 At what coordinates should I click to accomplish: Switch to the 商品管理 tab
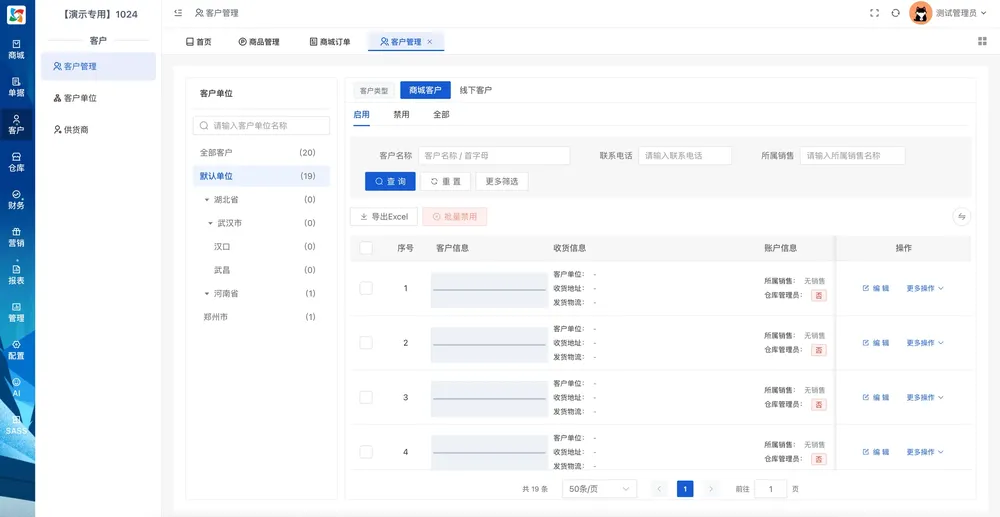(259, 42)
